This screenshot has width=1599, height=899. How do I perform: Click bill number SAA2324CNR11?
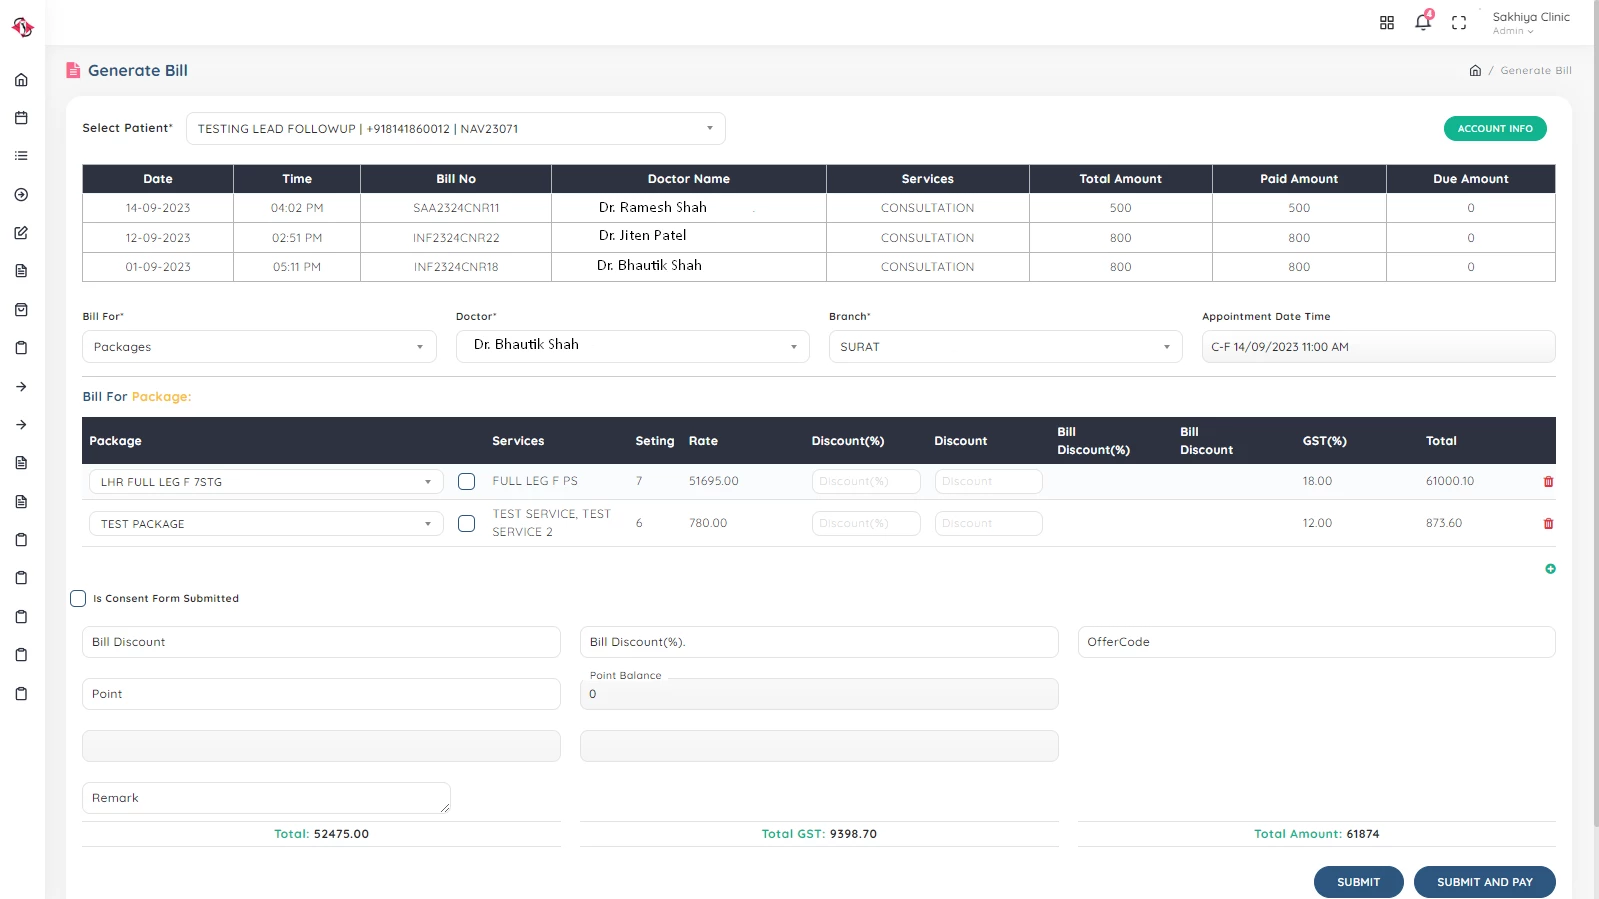coord(456,208)
